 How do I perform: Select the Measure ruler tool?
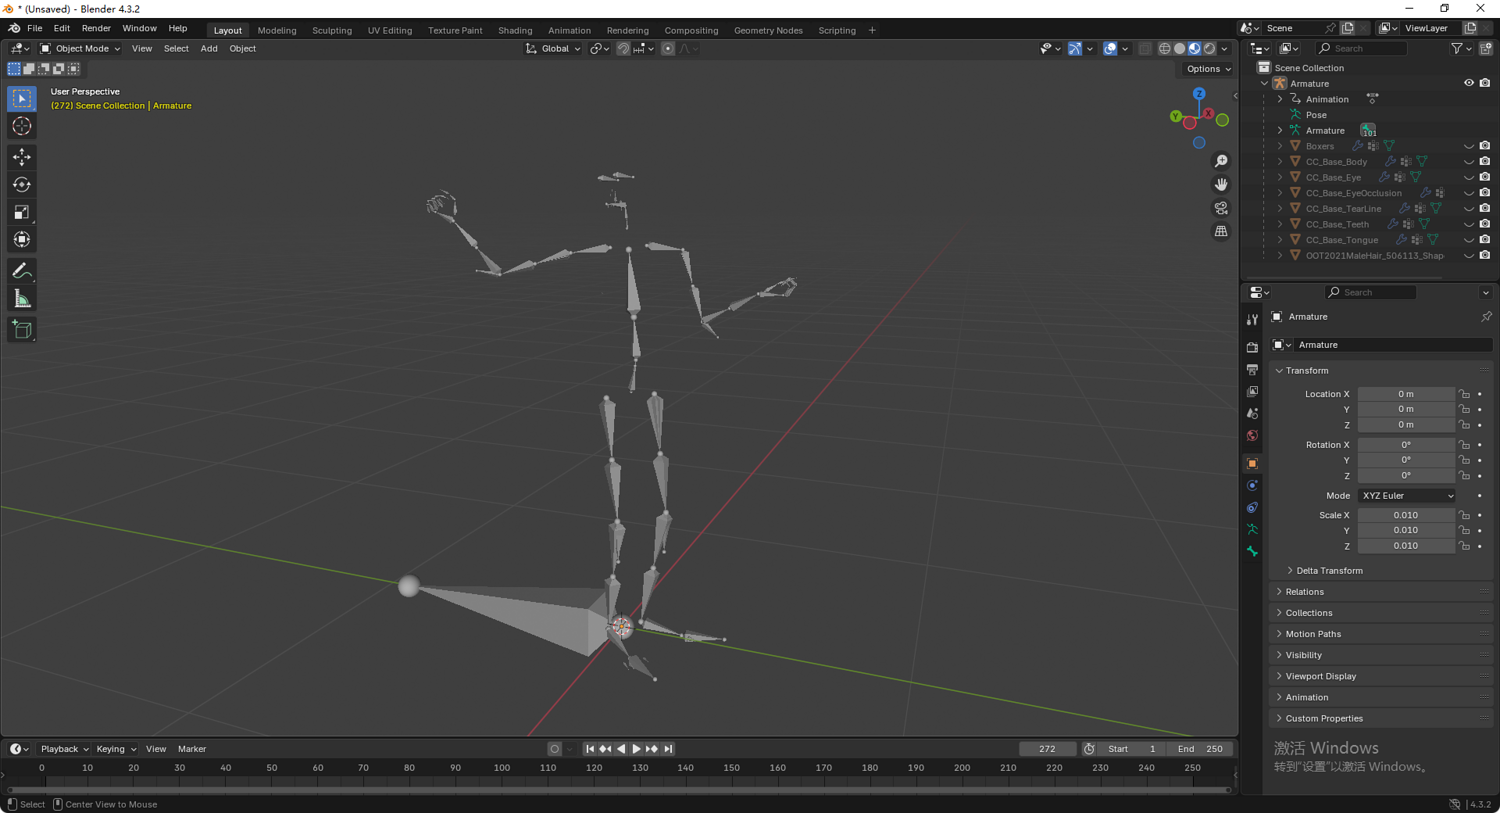tap(22, 299)
